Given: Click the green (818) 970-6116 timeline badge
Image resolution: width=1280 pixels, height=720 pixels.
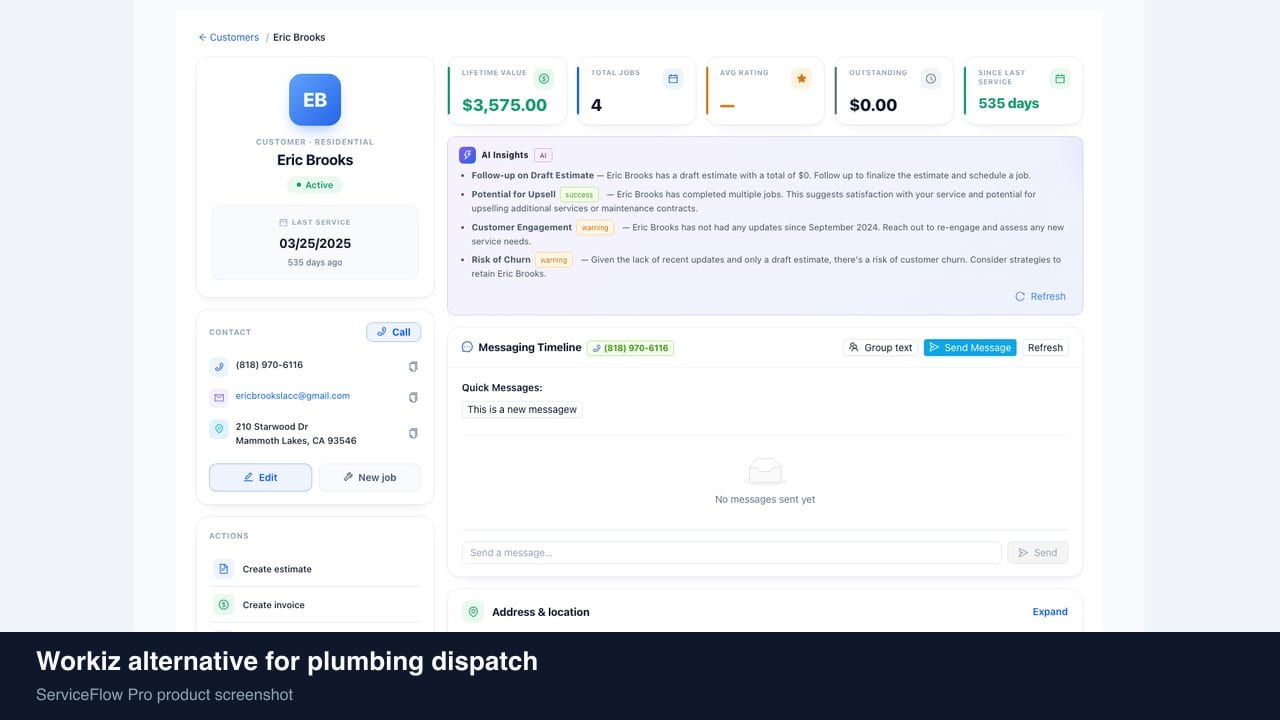Looking at the screenshot, I should click(x=630, y=348).
